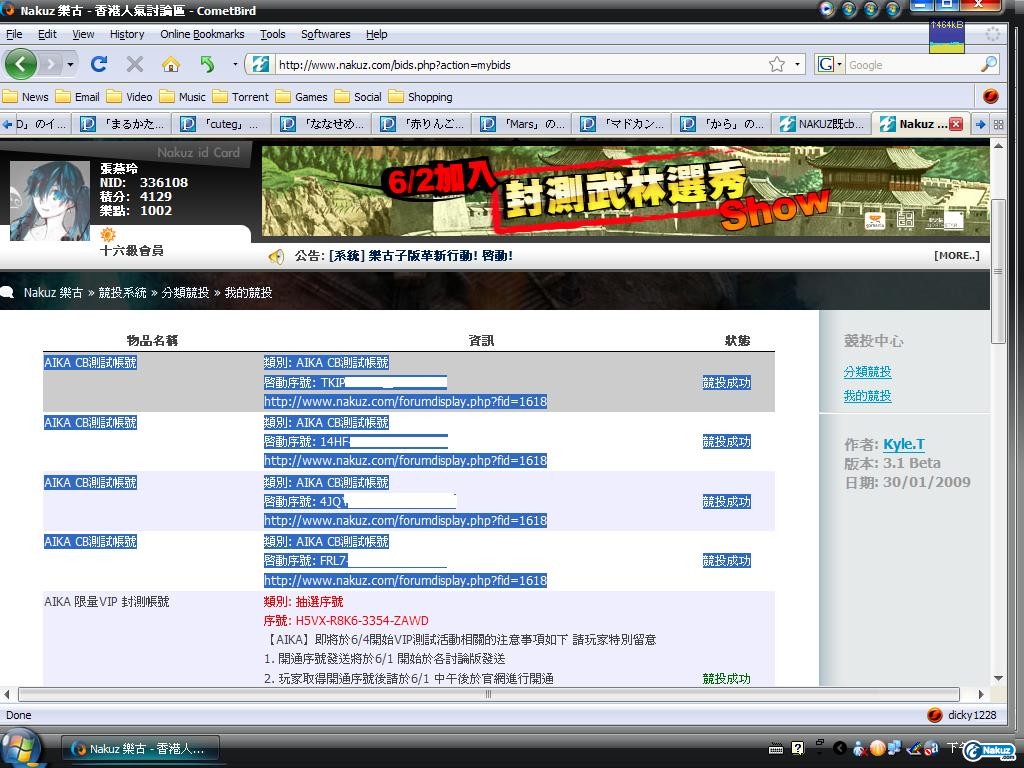The width and height of the screenshot is (1024, 768).
Task: Open the back/forward history dropdown arrow
Action: 69,65
